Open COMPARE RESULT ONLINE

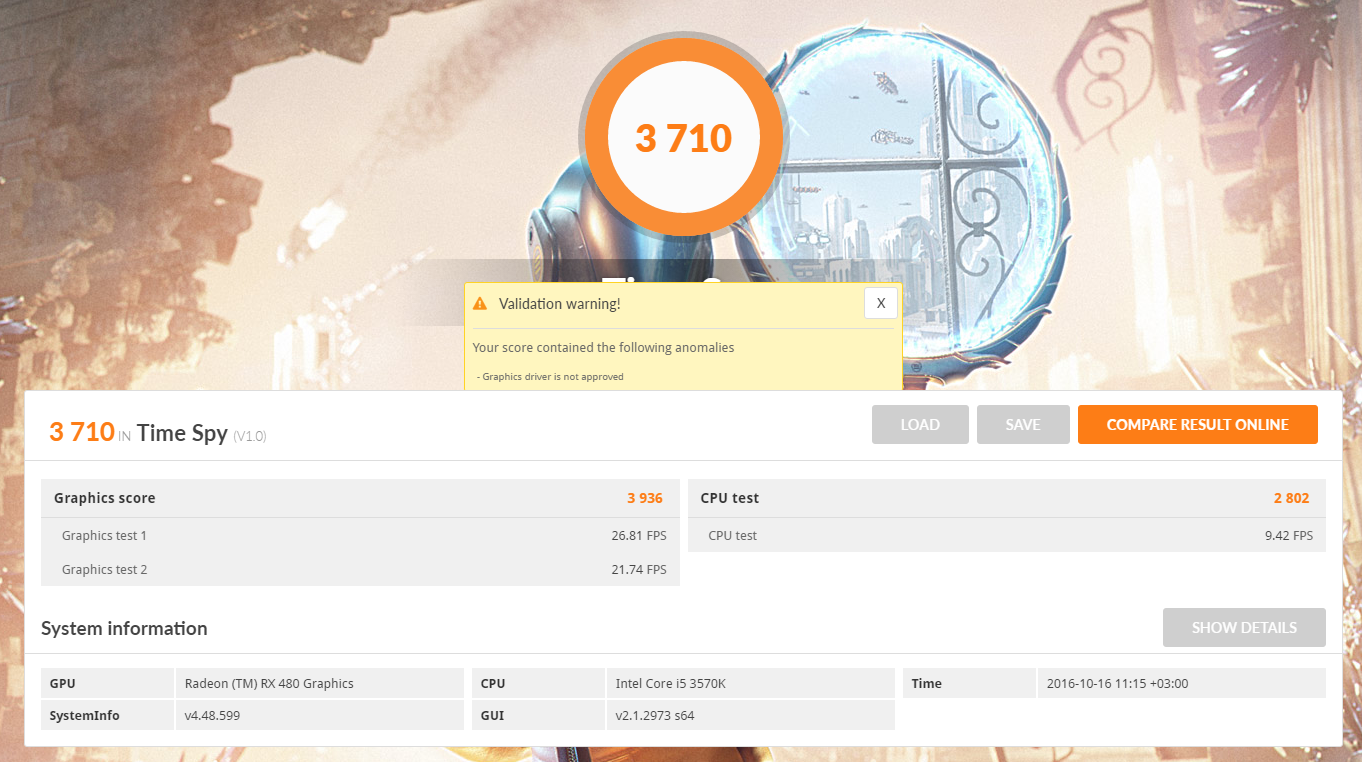[1197, 424]
